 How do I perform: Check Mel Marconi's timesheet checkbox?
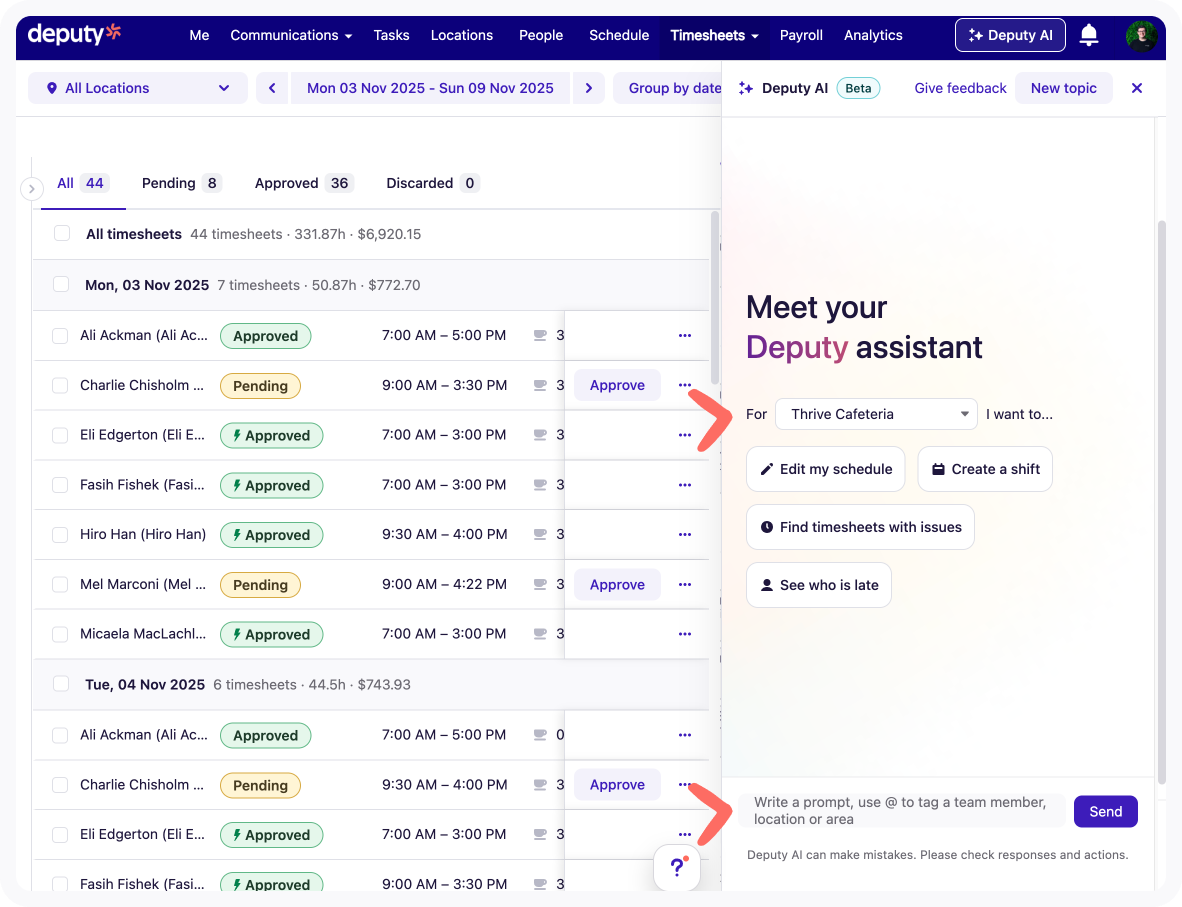pyautogui.click(x=60, y=585)
